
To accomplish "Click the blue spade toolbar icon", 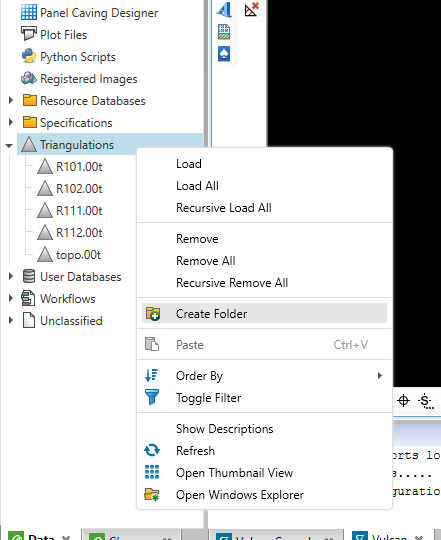I will pyautogui.click(x=224, y=54).
